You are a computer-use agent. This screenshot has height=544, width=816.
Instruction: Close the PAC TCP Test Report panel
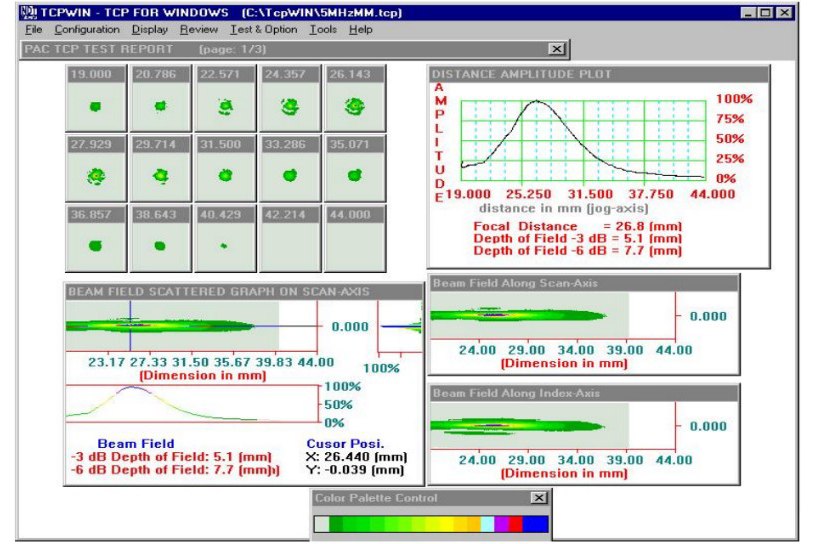point(556,48)
